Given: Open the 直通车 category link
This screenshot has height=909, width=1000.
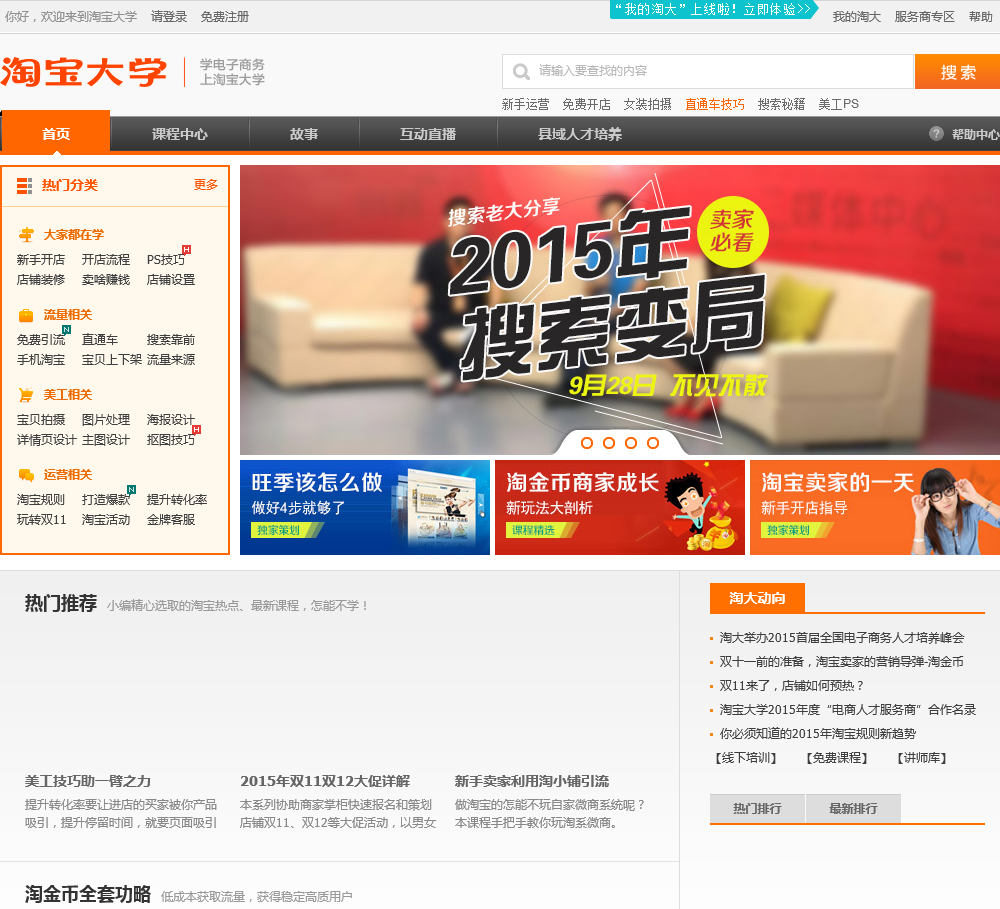Looking at the screenshot, I should pyautogui.click(x=99, y=339).
